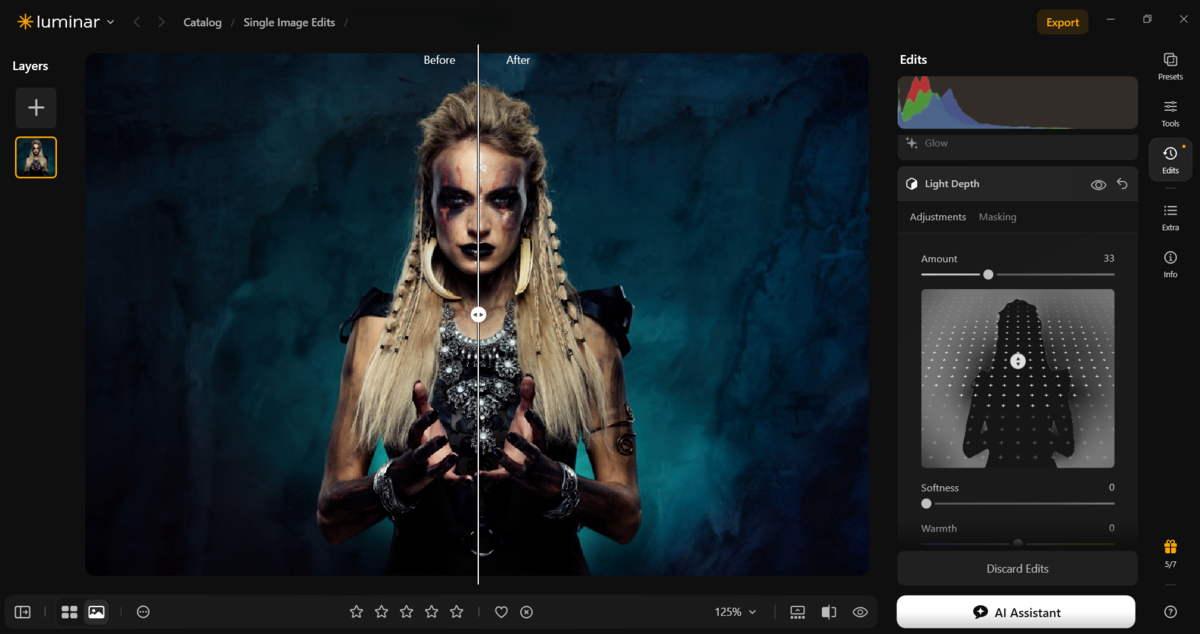The width and height of the screenshot is (1200, 634).
Task: Toggle Light Depth visibility eye
Action: [x=1098, y=185]
